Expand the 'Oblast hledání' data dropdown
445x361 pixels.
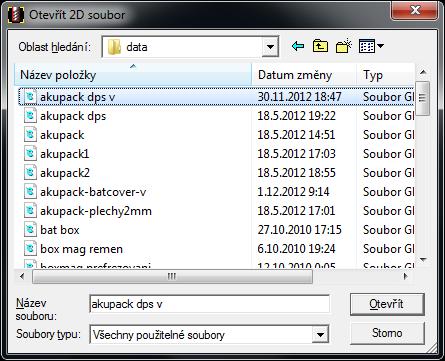270,47
